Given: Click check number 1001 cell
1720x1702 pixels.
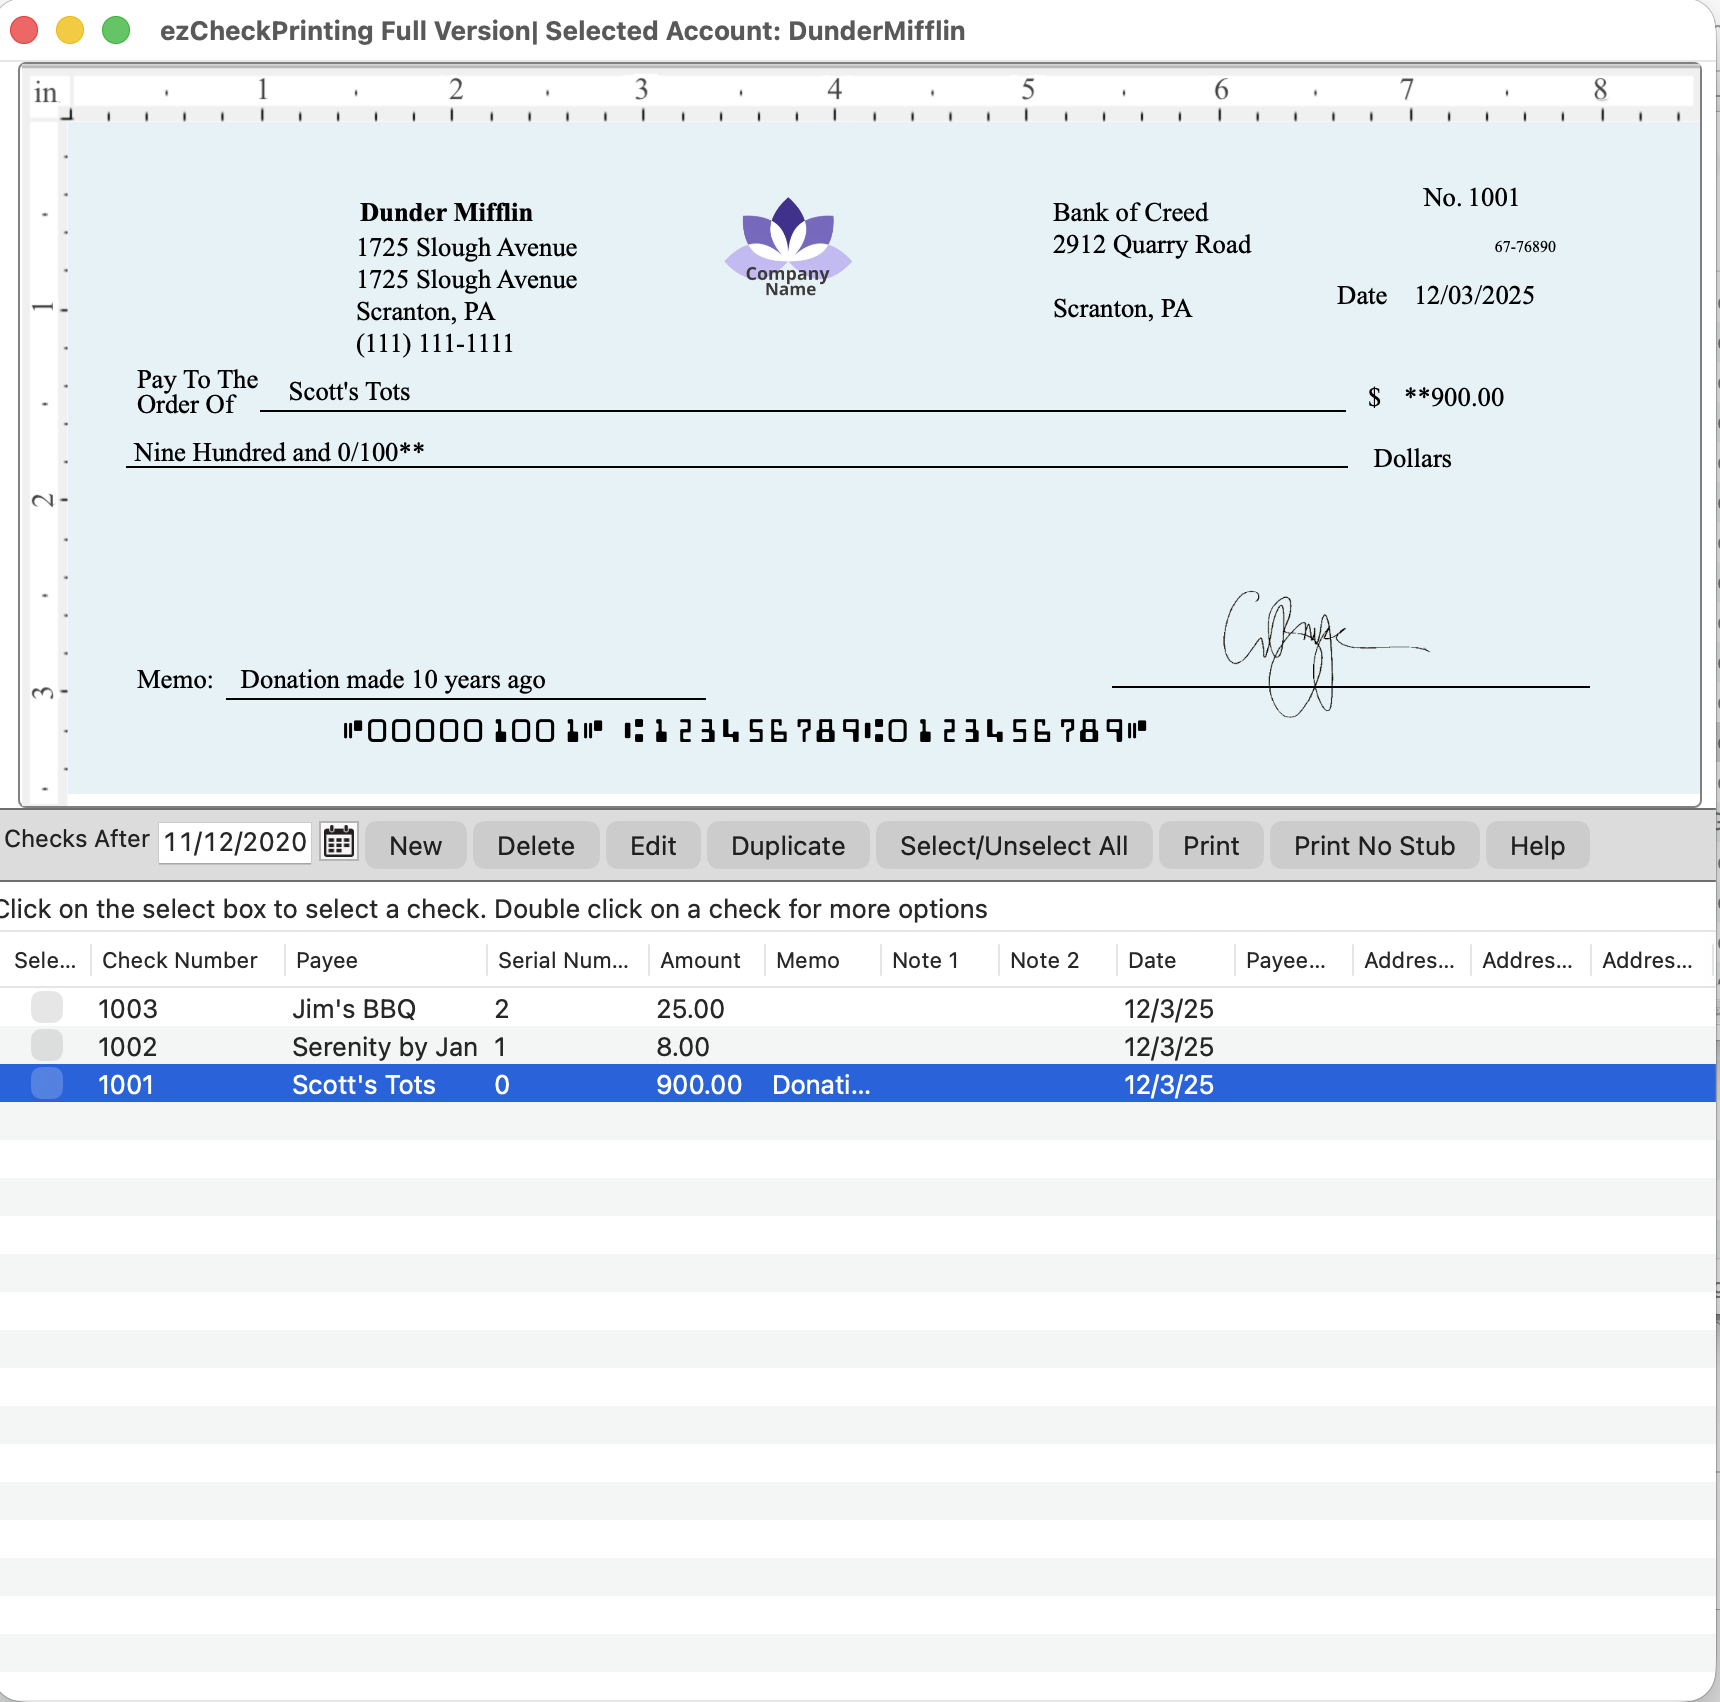Looking at the screenshot, I should [x=126, y=1085].
